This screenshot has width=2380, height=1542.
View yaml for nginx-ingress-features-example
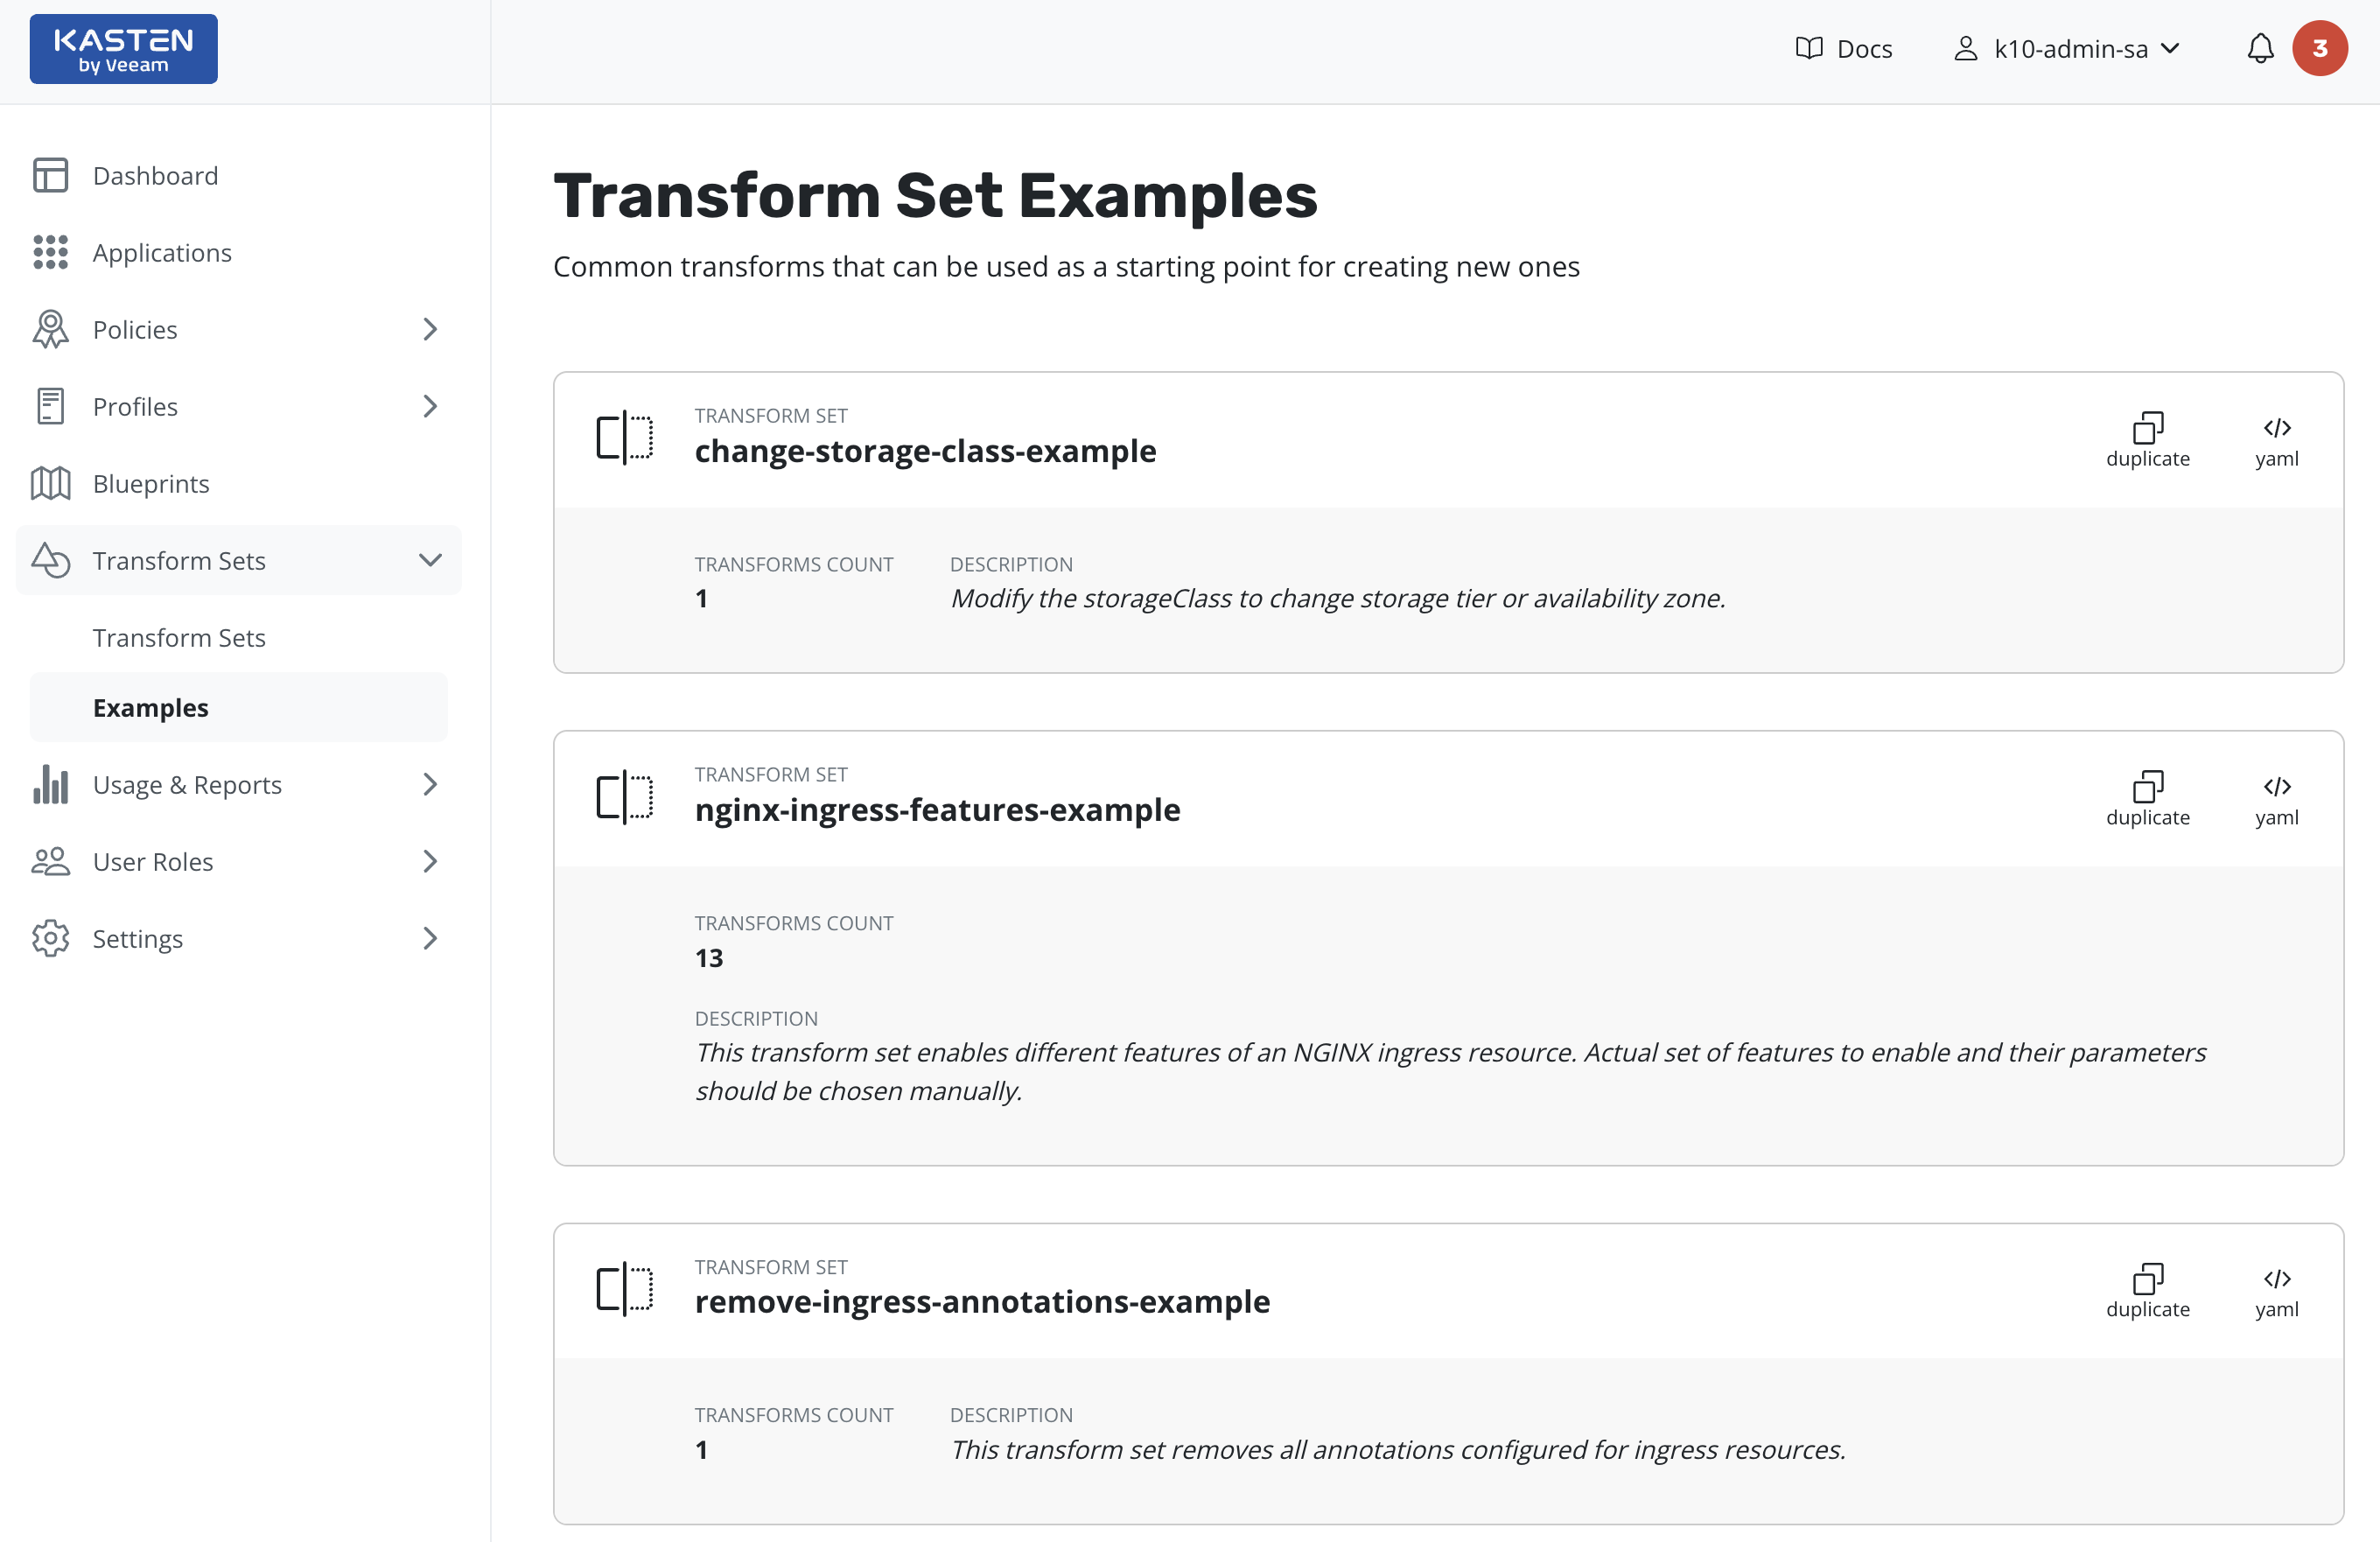(2276, 799)
